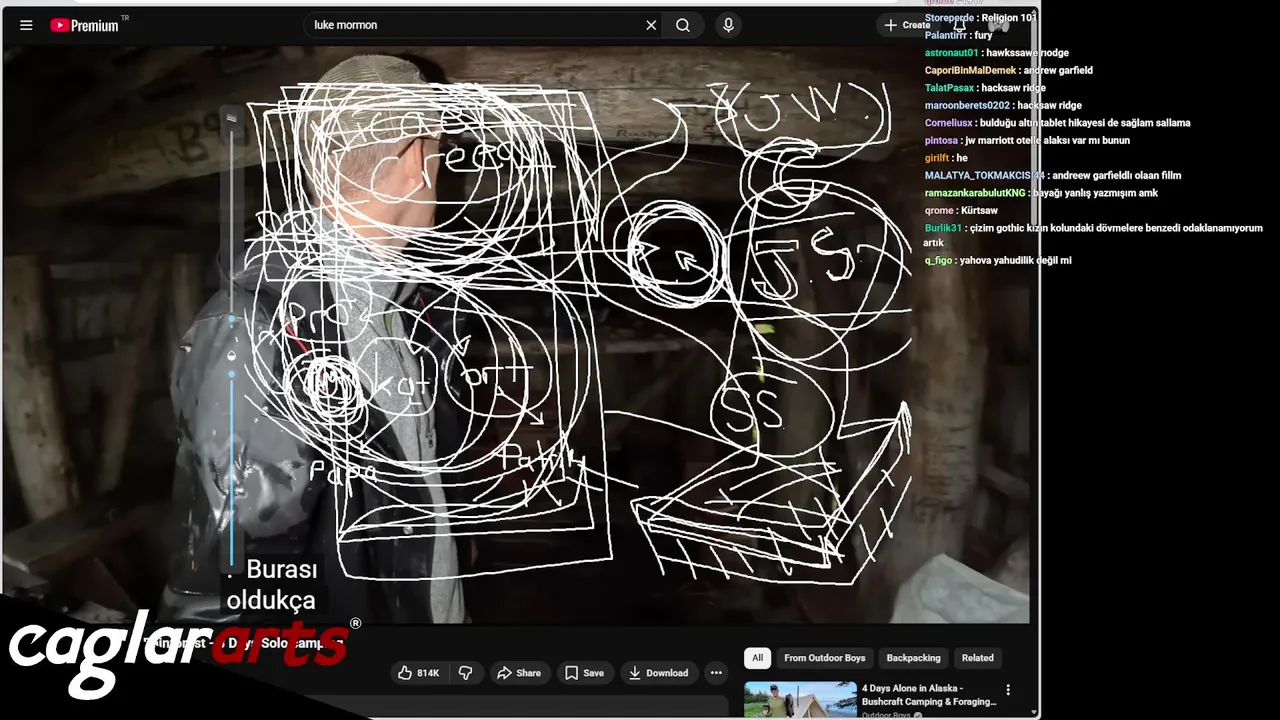The width and height of the screenshot is (1280, 720).
Task: Select the 'Related' filter chip
Action: [977, 658]
